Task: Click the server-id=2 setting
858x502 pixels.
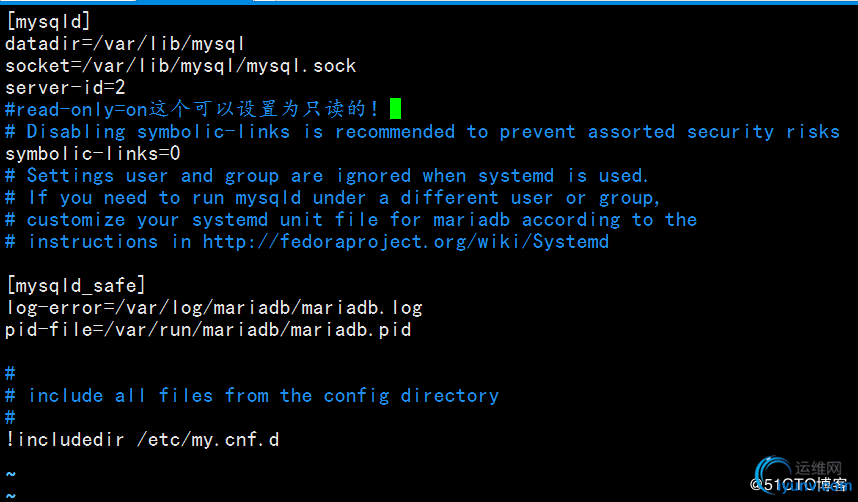Action: point(65,88)
